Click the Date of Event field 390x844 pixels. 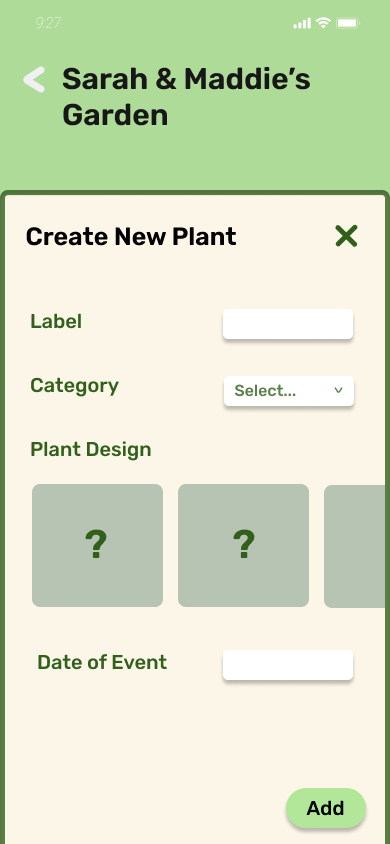tap(288, 665)
